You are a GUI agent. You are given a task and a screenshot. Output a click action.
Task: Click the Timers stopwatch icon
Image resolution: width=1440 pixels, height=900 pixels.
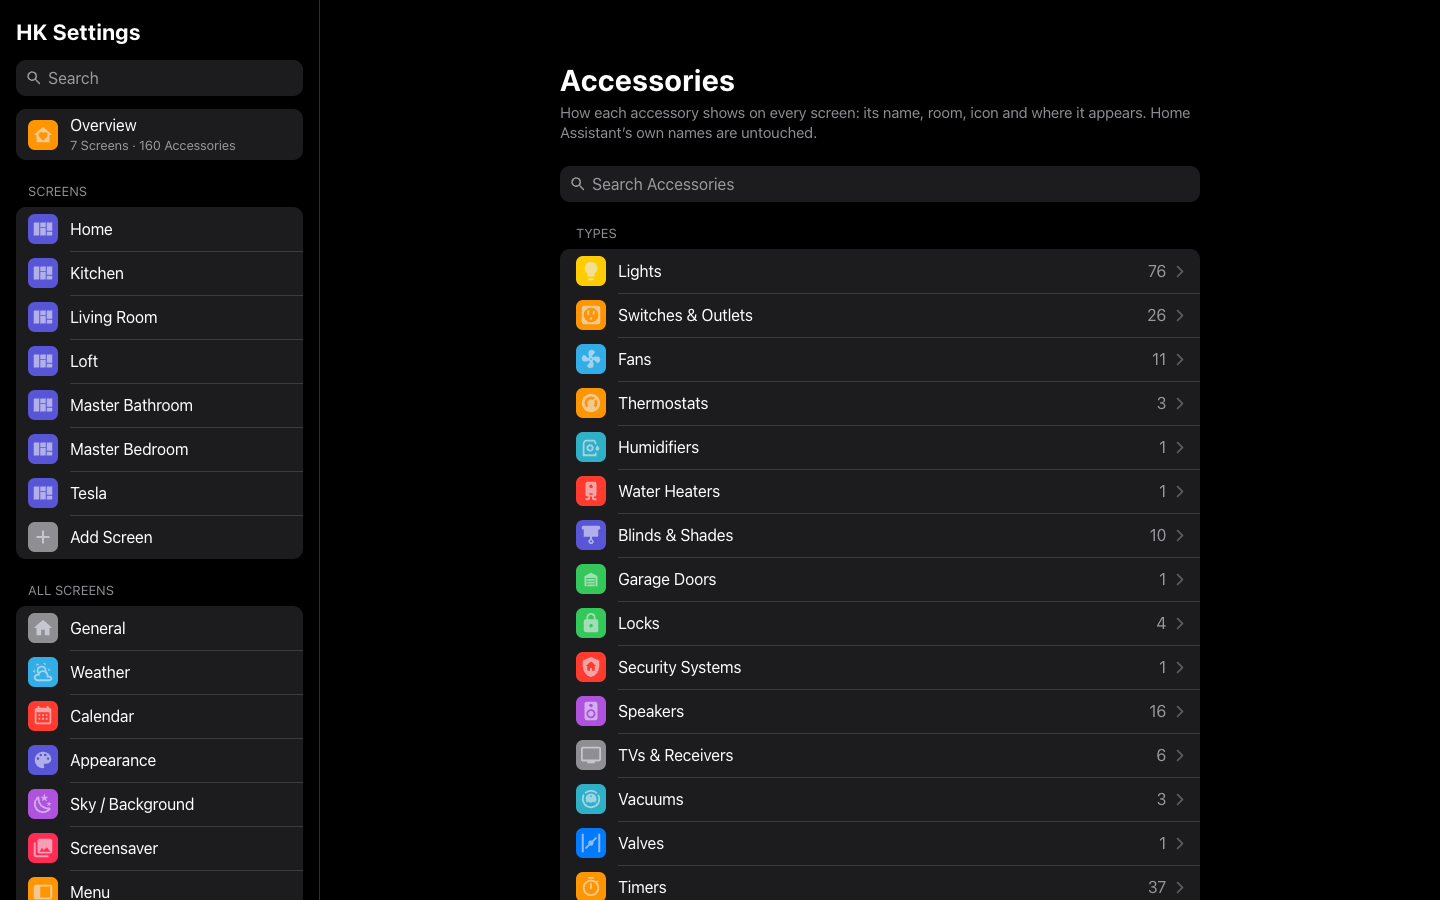(591, 886)
